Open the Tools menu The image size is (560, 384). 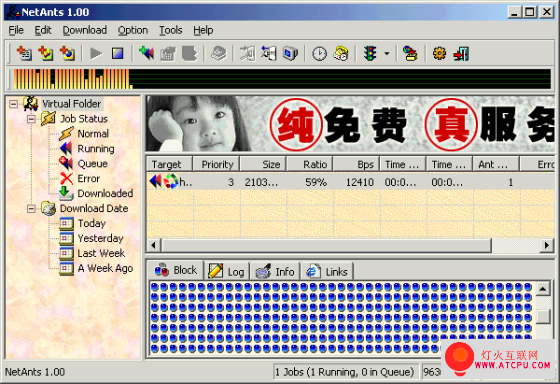[170, 30]
